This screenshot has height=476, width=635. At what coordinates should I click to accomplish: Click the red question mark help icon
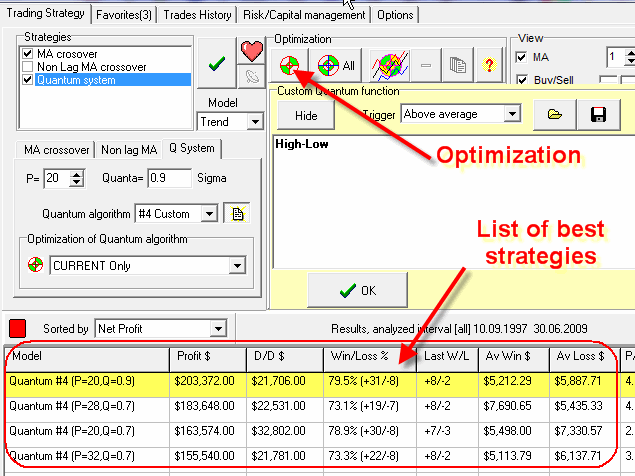point(489,66)
